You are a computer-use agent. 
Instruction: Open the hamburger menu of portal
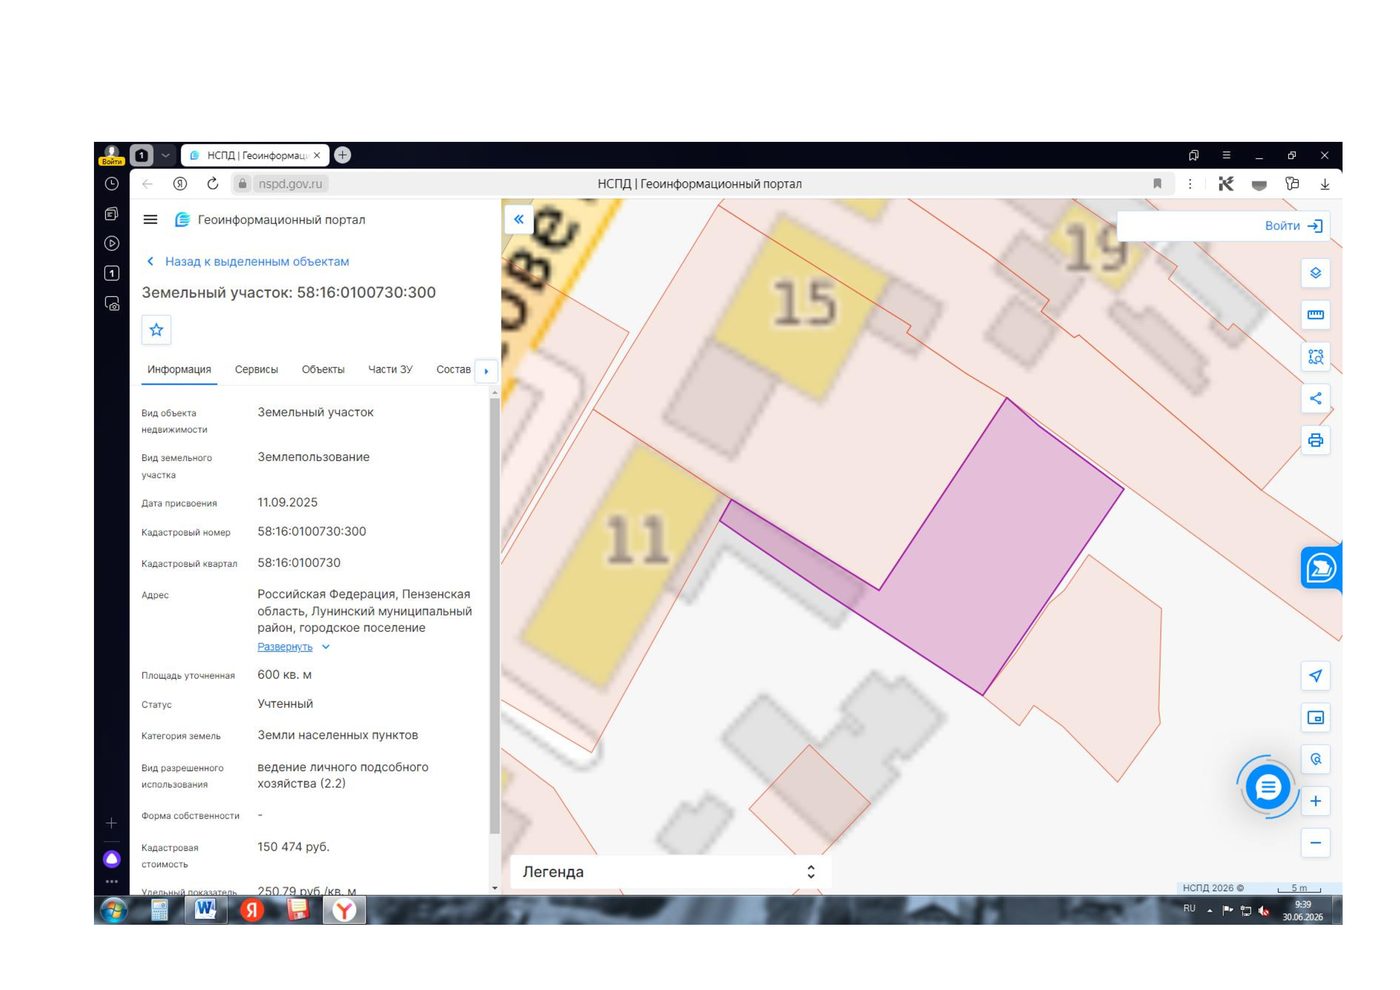click(x=151, y=220)
